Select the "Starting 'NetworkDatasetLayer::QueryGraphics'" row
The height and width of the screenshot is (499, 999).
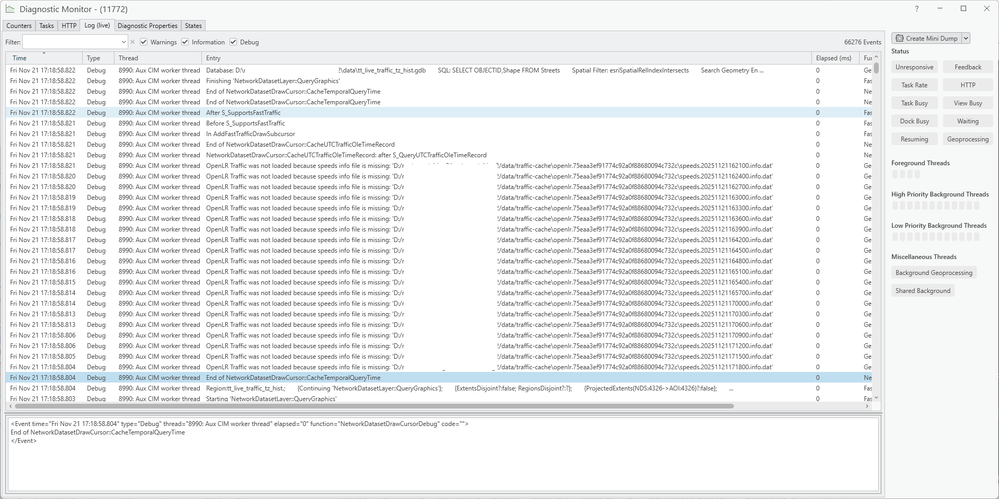(x=438, y=398)
